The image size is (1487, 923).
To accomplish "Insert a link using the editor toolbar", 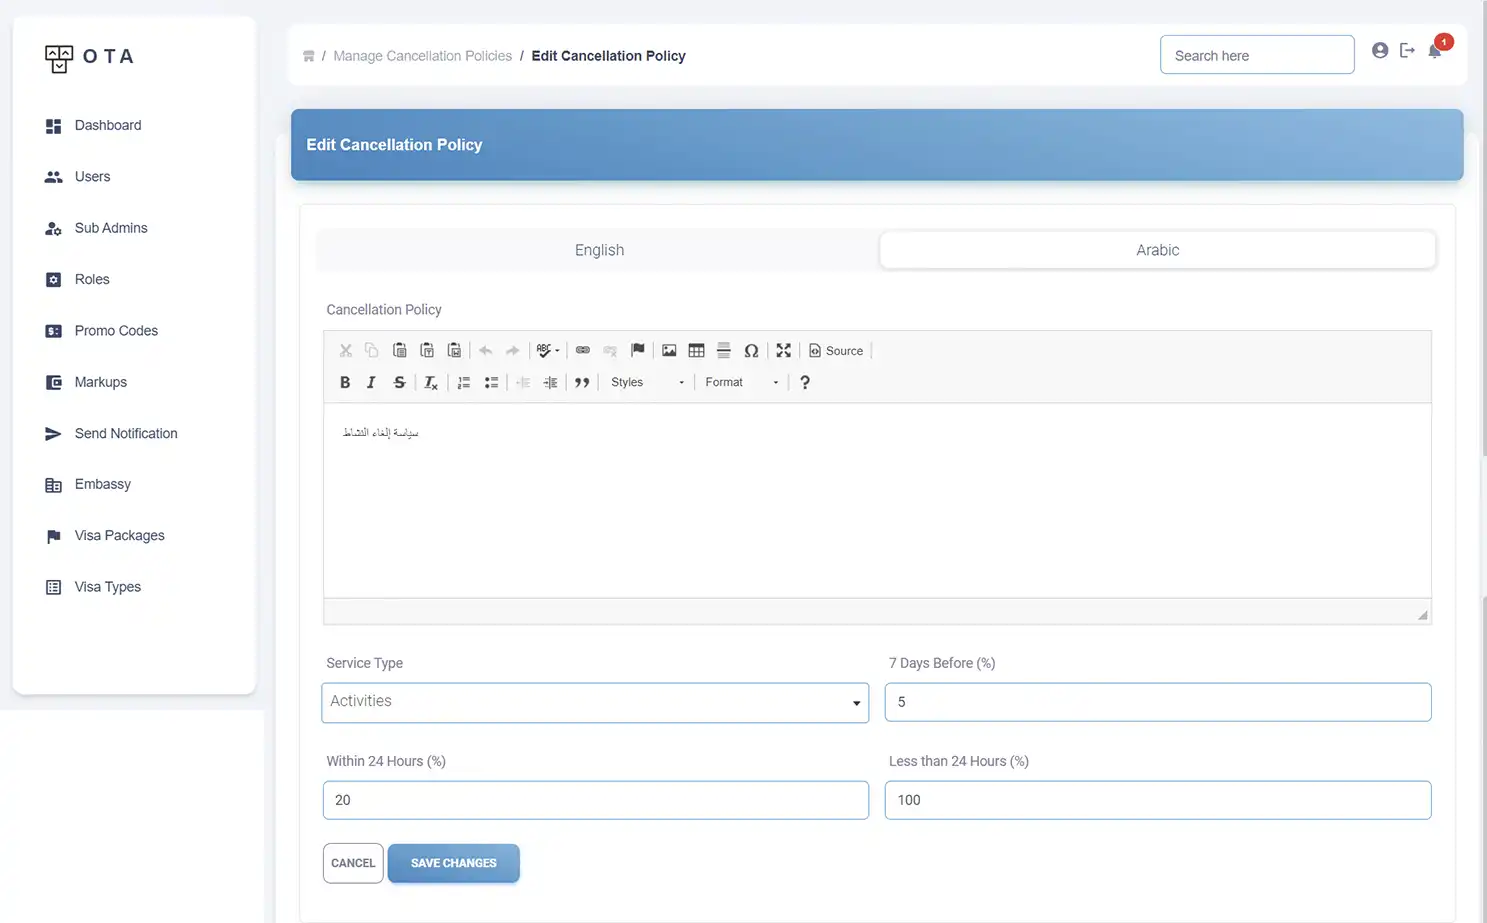I will (x=583, y=350).
